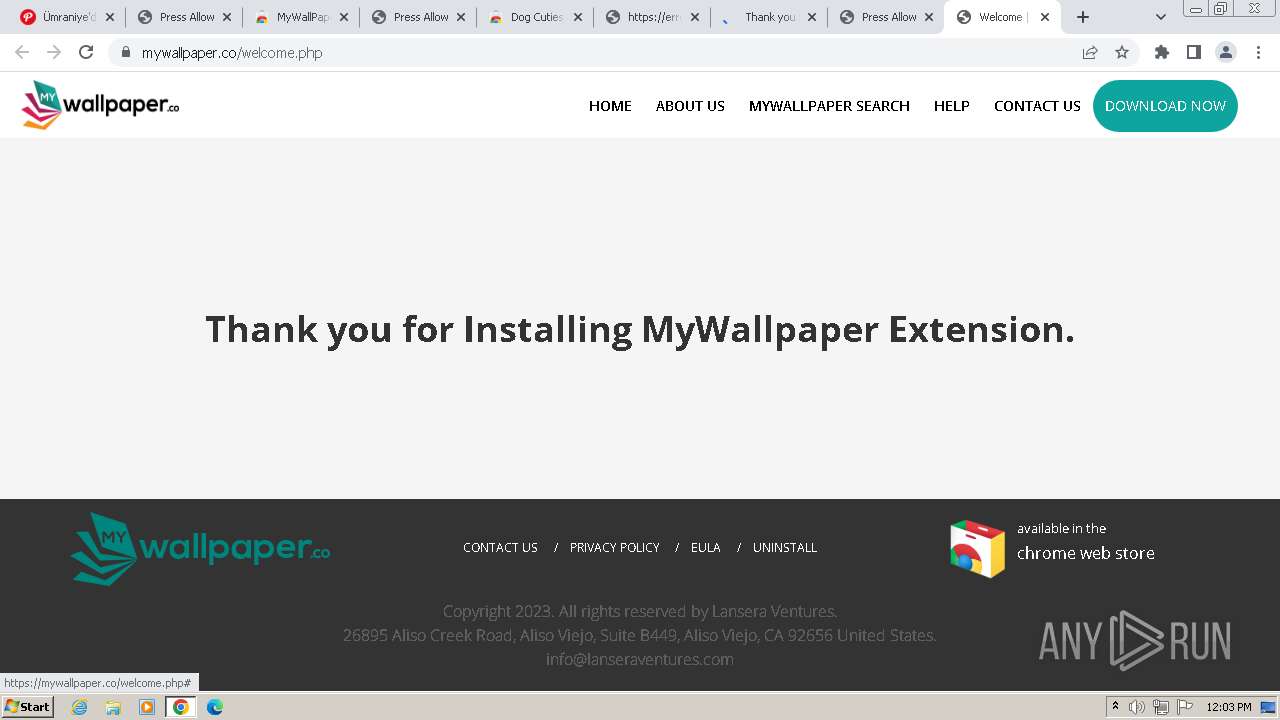Click the network tray icon
The height and width of the screenshot is (720, 1280).
click(x=1160, y=707)
